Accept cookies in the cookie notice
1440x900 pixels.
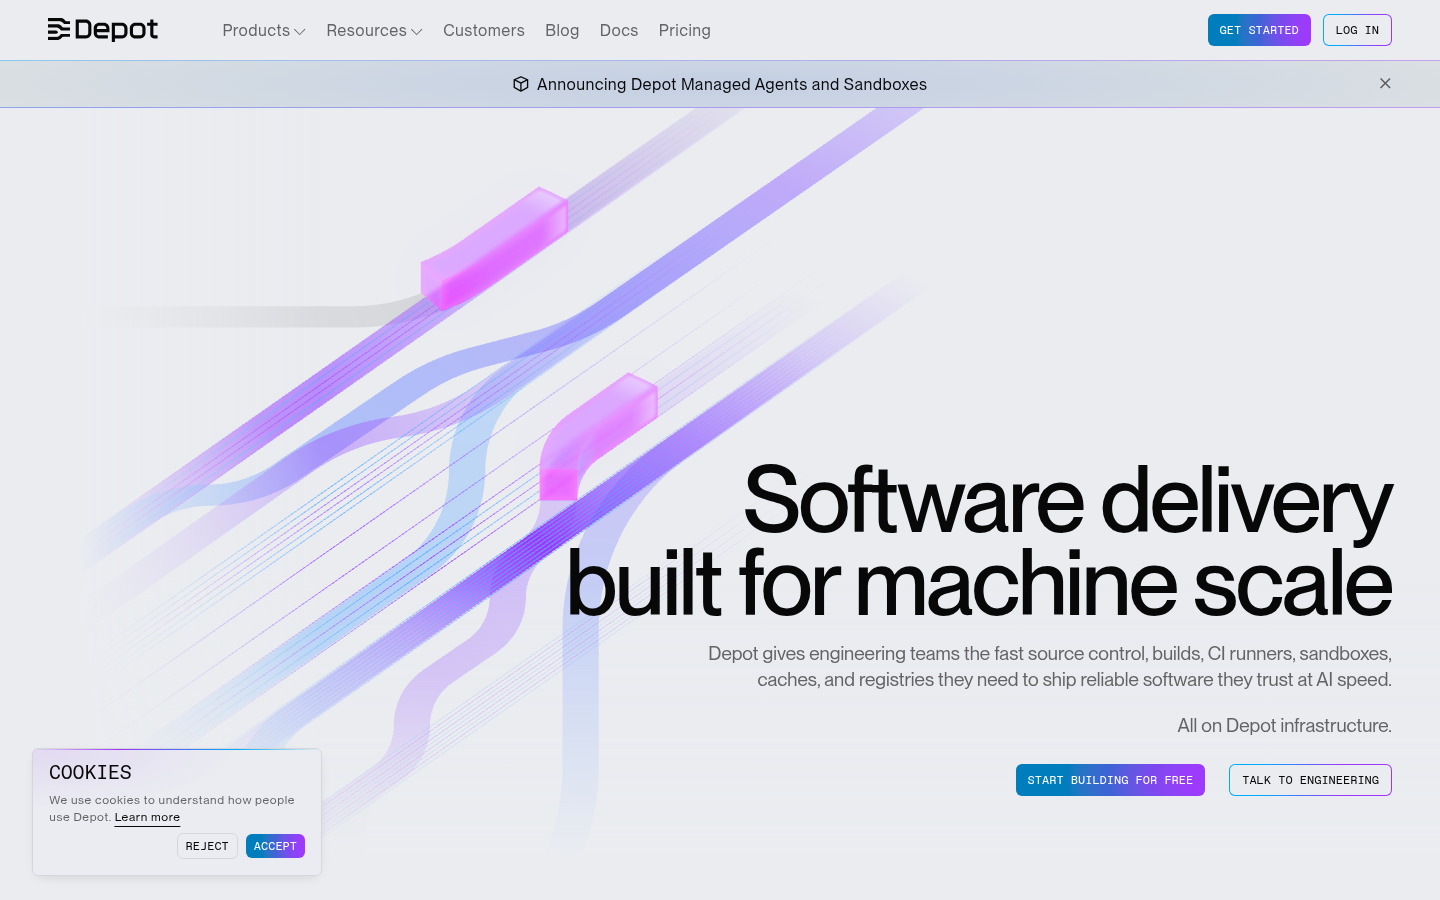click(275, 846)
